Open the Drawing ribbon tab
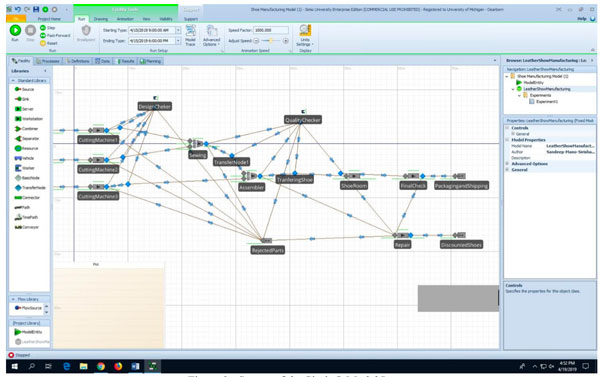The width and height of the screenshot is (600, 377). (x=101, y=19)
